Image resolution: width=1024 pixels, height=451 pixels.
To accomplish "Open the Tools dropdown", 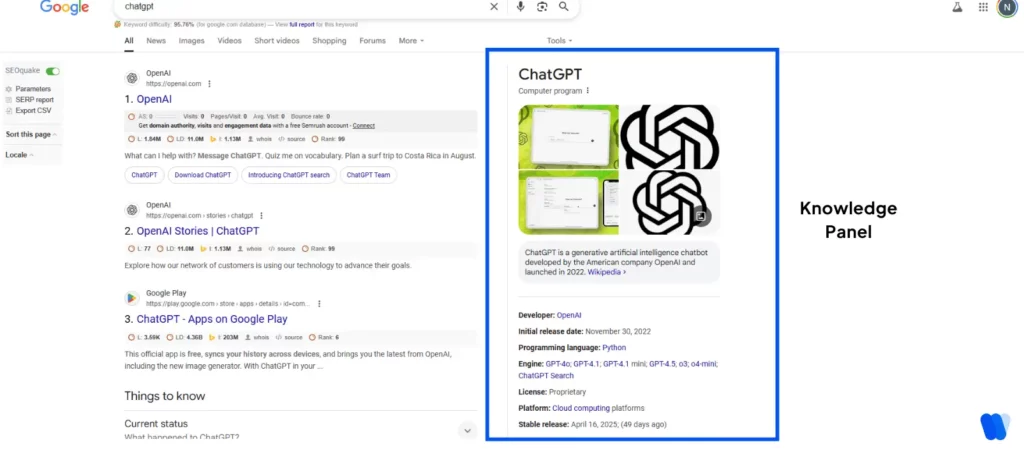I will (559, 40).
